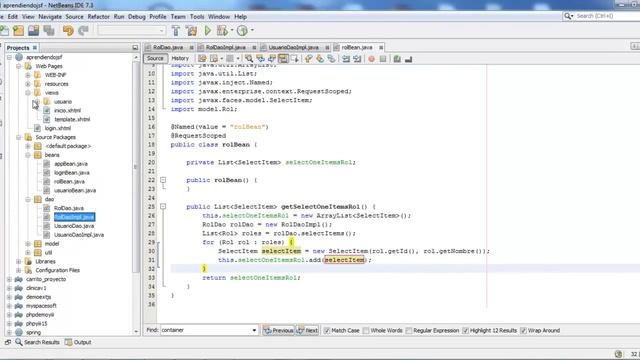Viewport: 640px width, 360px height.
Task: Open the project configuration dropdown in toolbar
Action: [x=131, y=31]
